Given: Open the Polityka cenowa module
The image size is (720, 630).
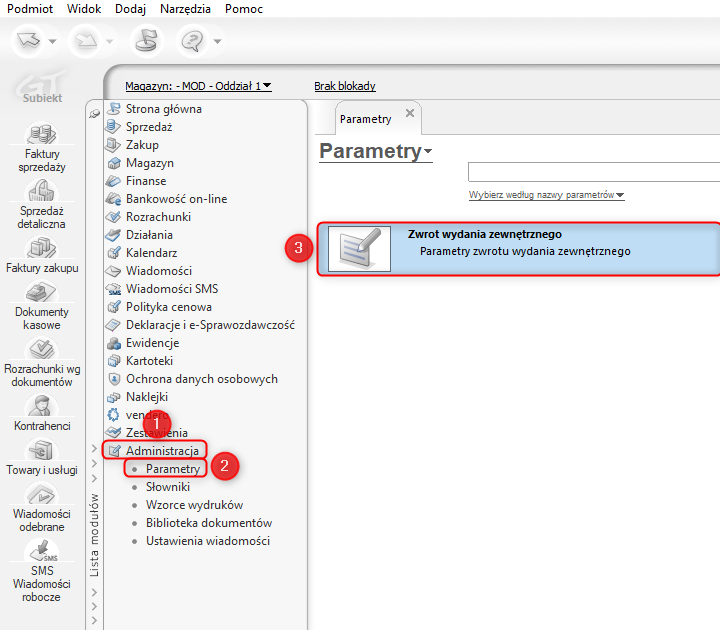Looking at the screenshot, I should pyautogui.click(x=169, y=307).
